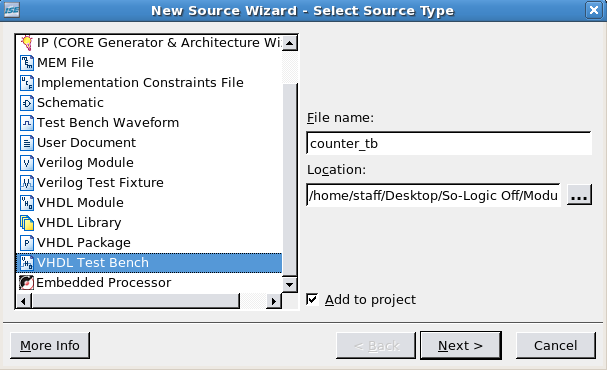Click the list scroll up arrow
This screenshot has width=607, height=370.
(x=290, y=43)
